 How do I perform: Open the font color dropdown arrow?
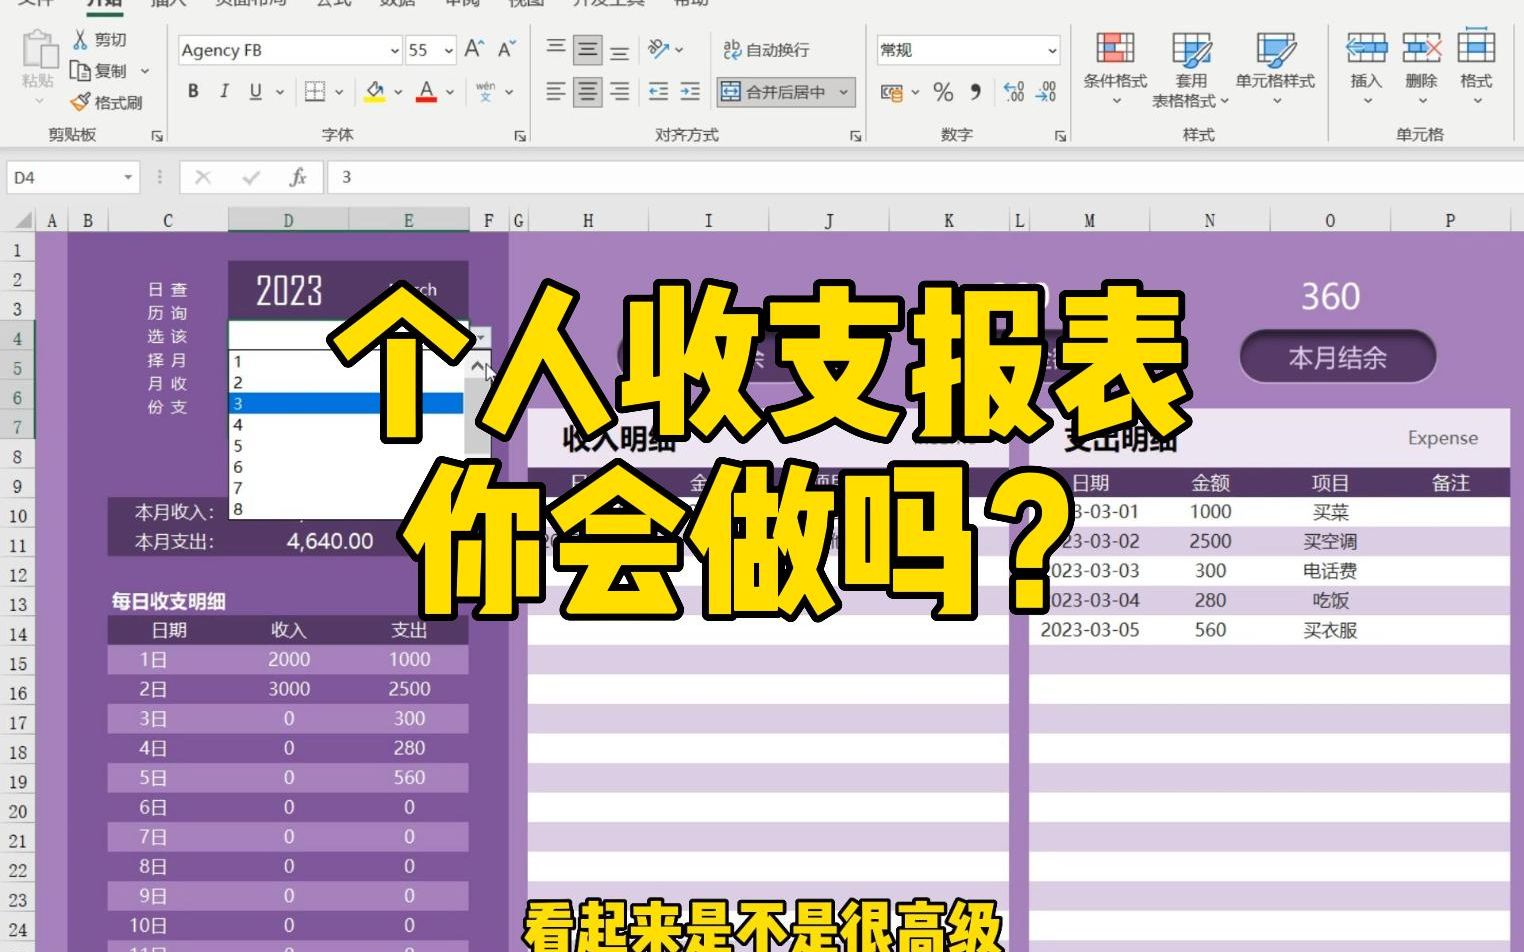pos(450,92)
